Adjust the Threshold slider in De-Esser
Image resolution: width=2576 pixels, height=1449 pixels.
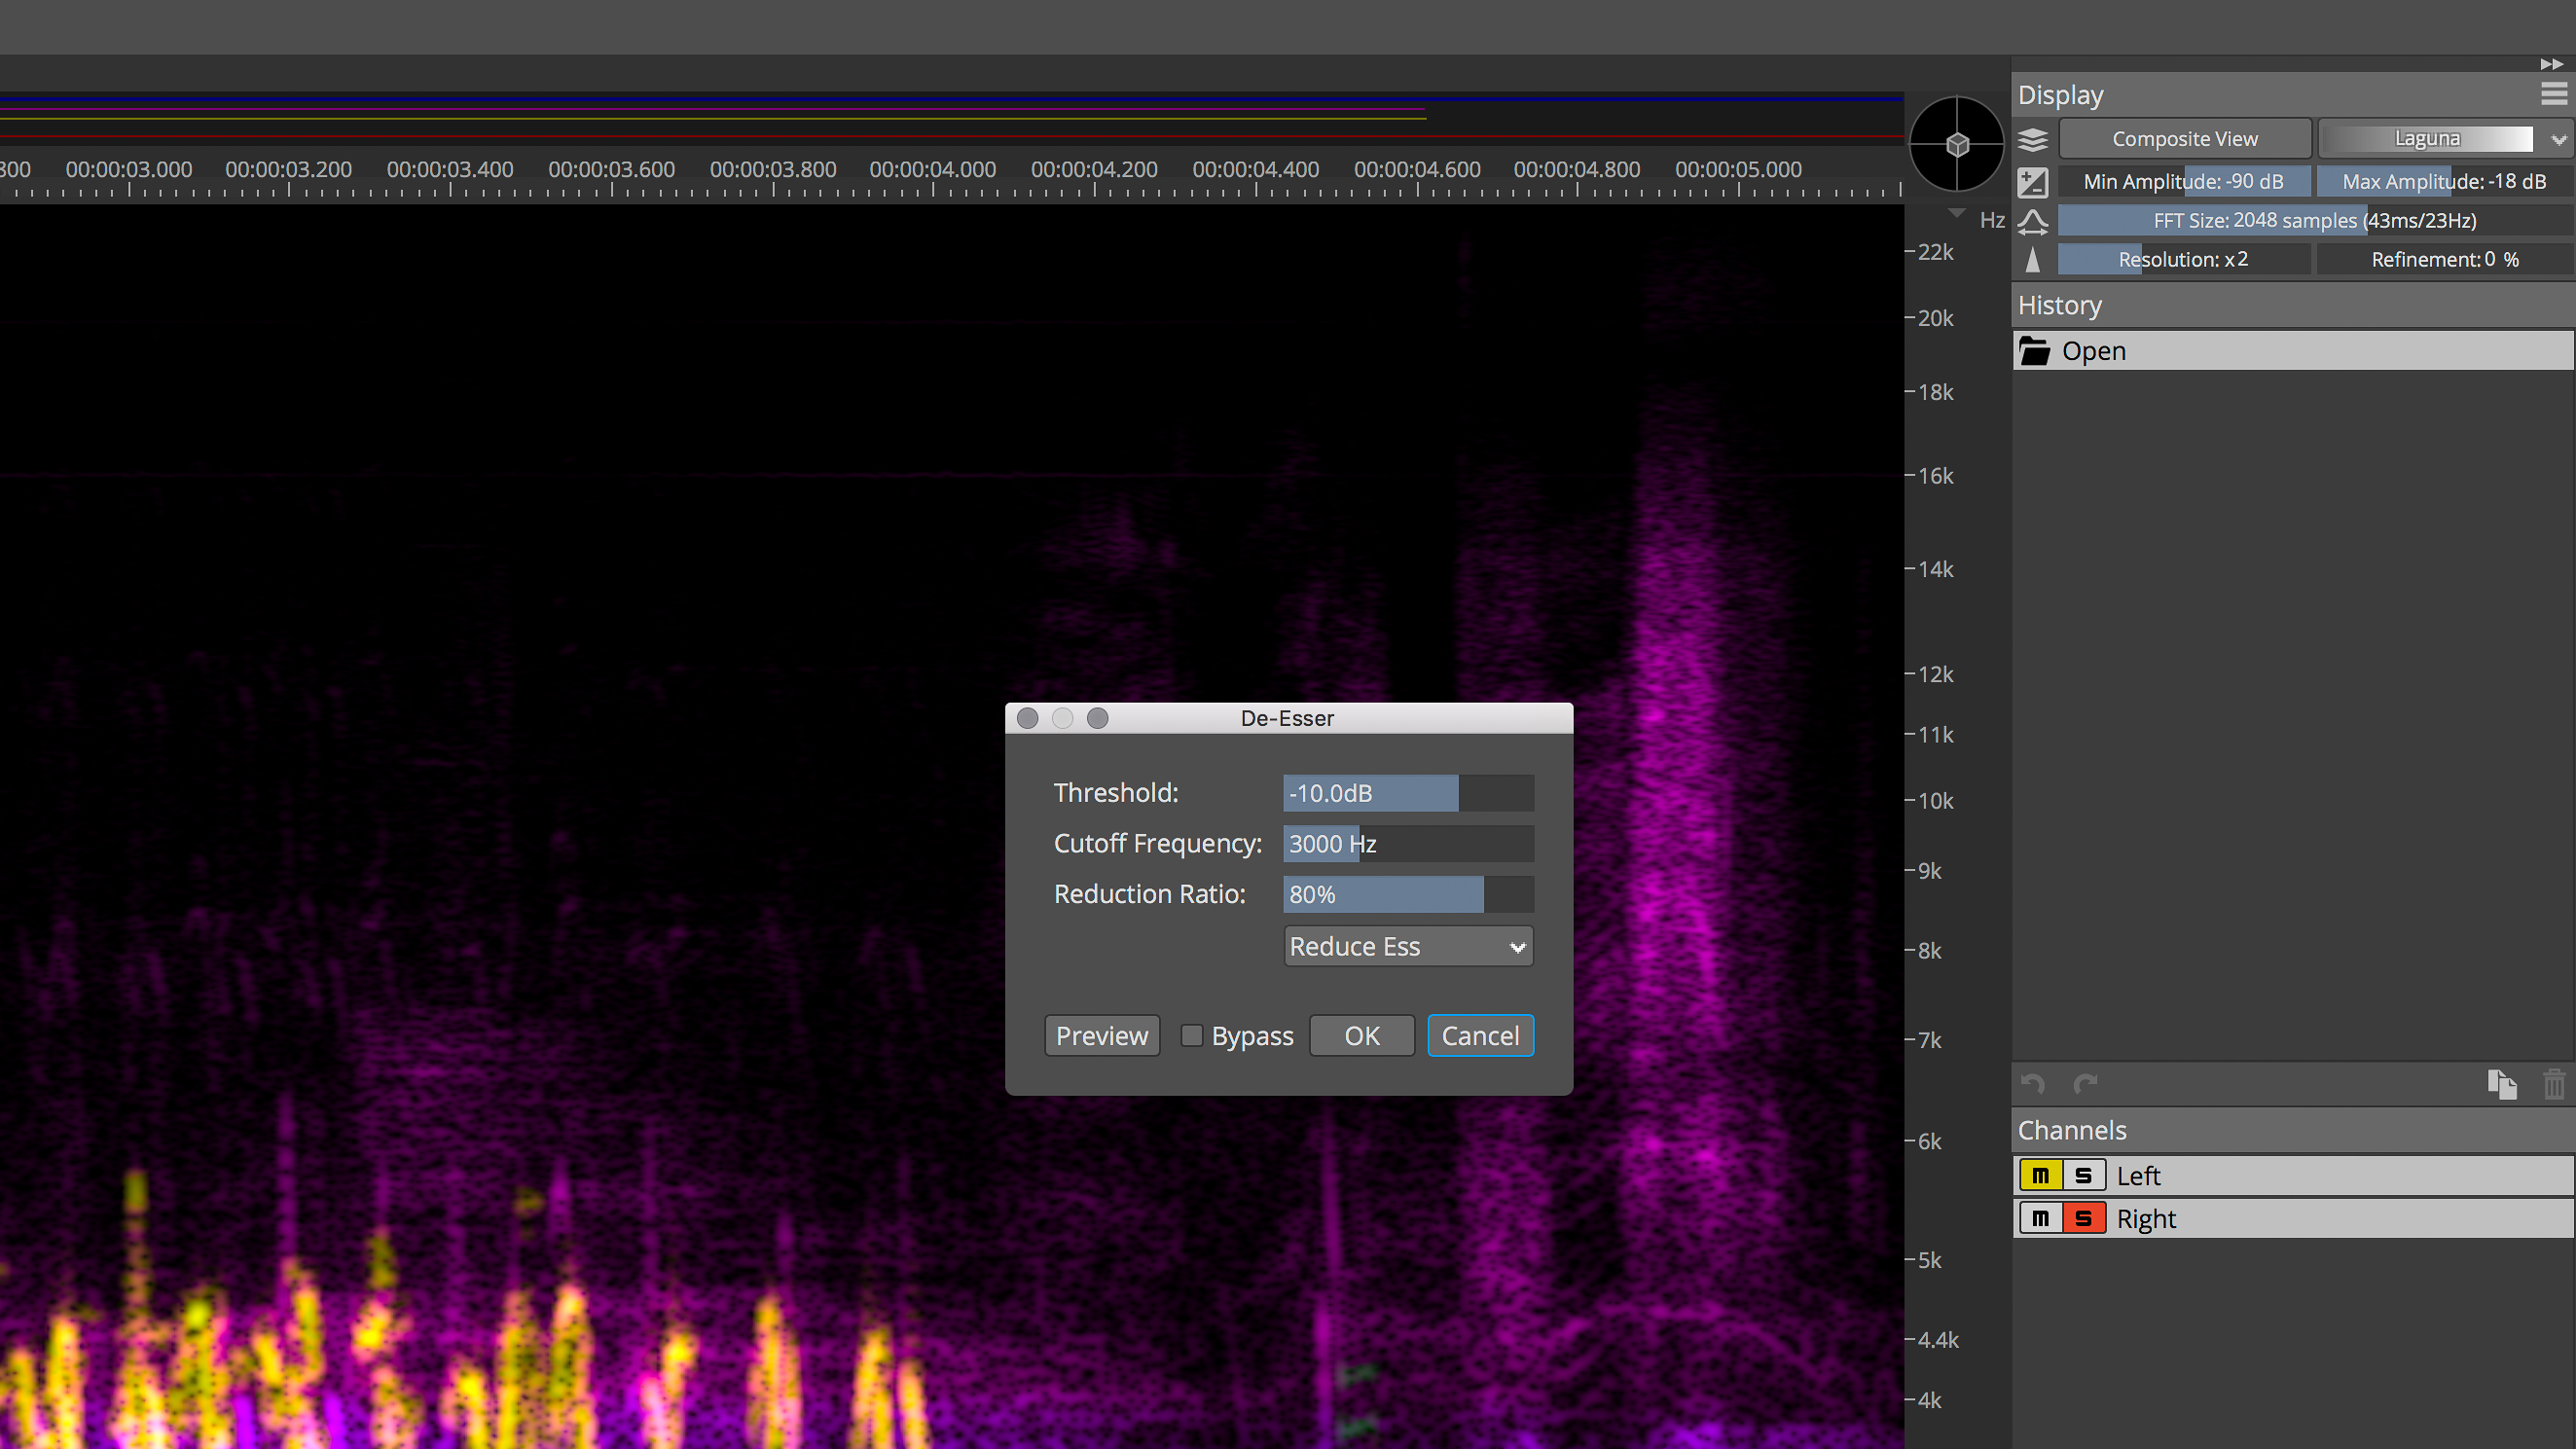[1407, 793]
